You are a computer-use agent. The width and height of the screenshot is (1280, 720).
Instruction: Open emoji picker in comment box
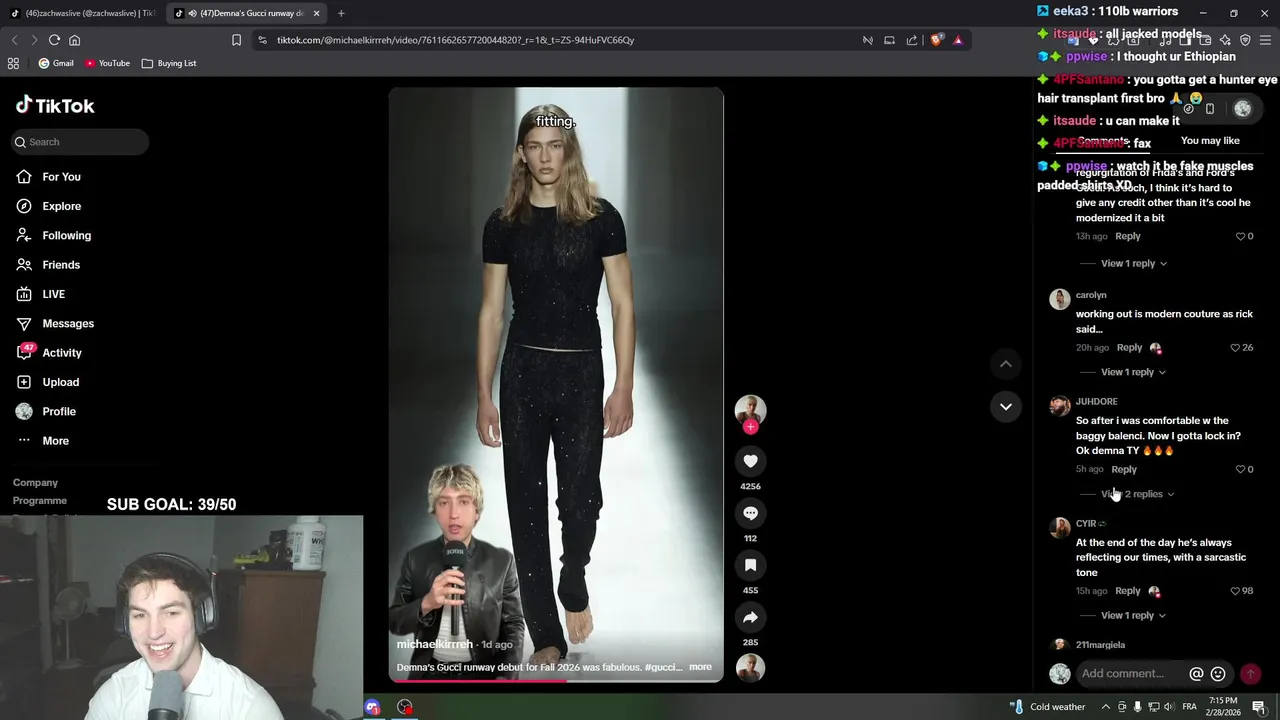(x=1218, y=674)
